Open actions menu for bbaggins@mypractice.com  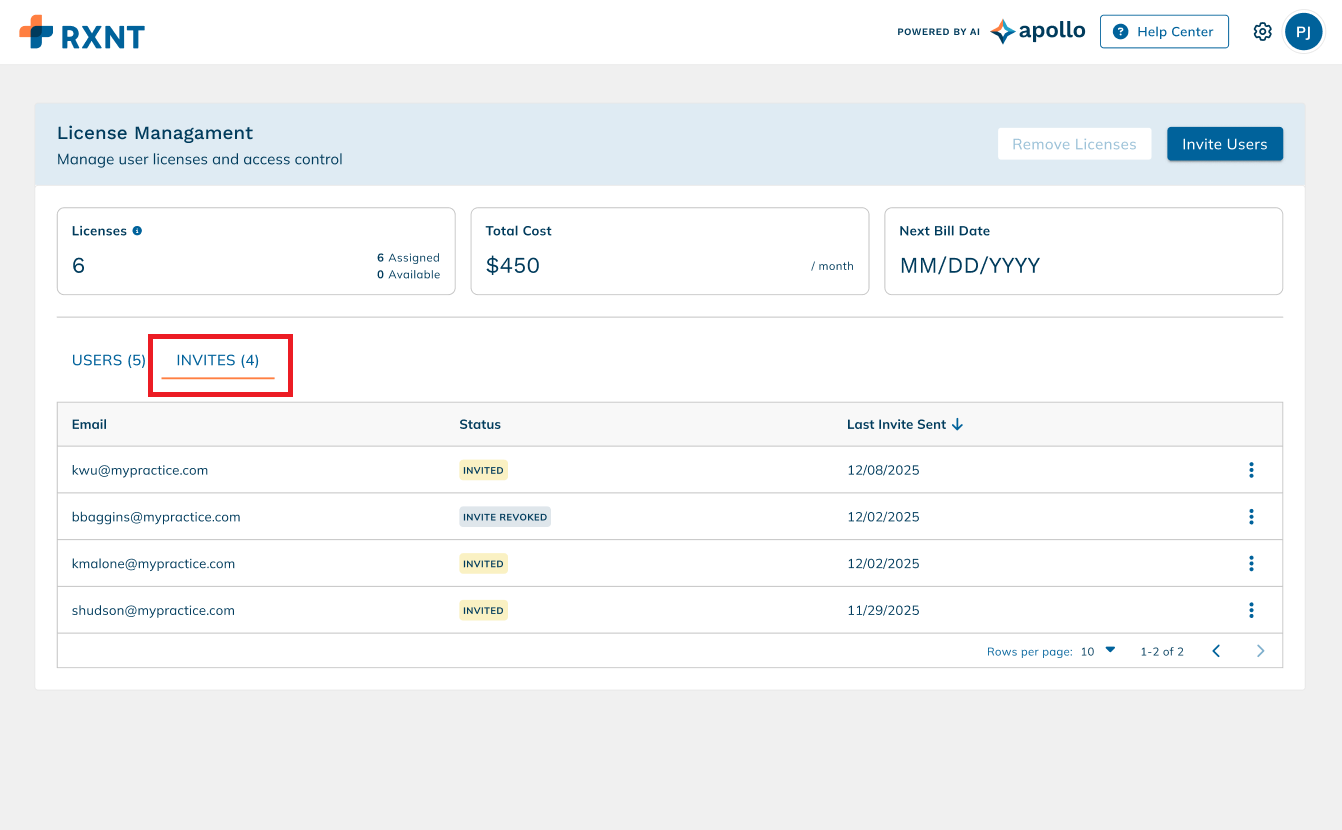point(1251,517)
